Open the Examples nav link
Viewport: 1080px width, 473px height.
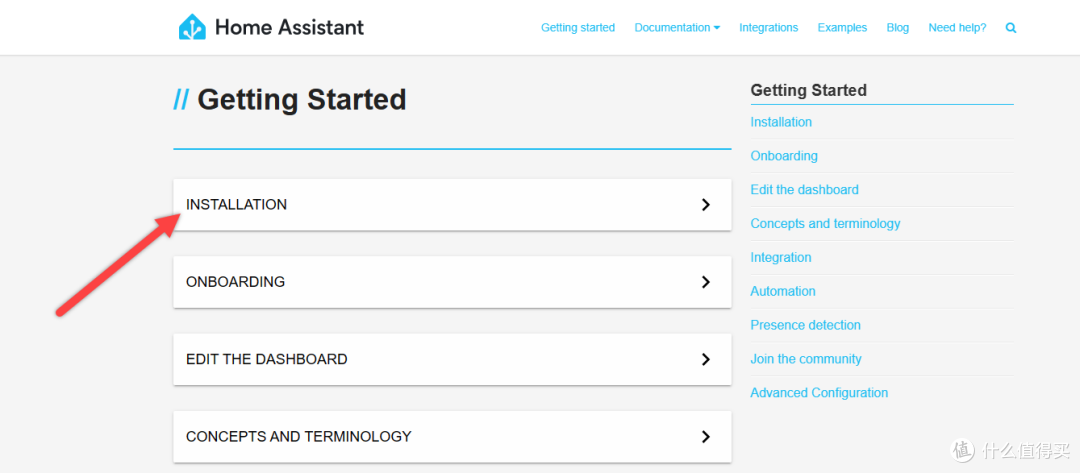pyautogui.click(x=842, y=28)
